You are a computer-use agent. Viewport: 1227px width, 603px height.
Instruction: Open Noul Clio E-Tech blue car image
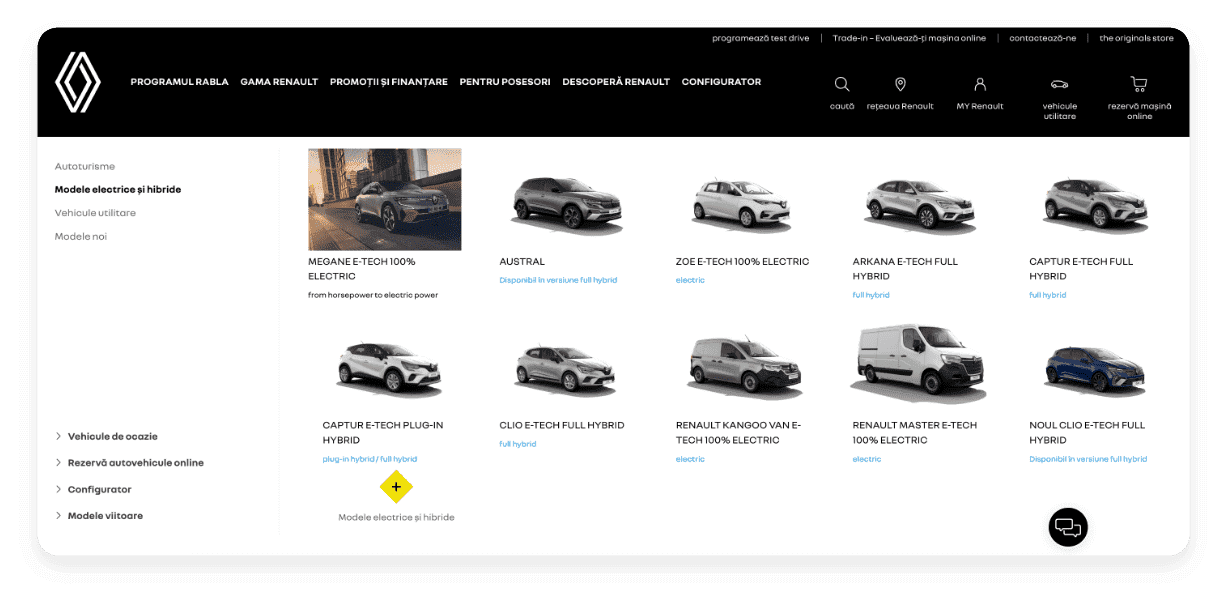coord(1095,369)
